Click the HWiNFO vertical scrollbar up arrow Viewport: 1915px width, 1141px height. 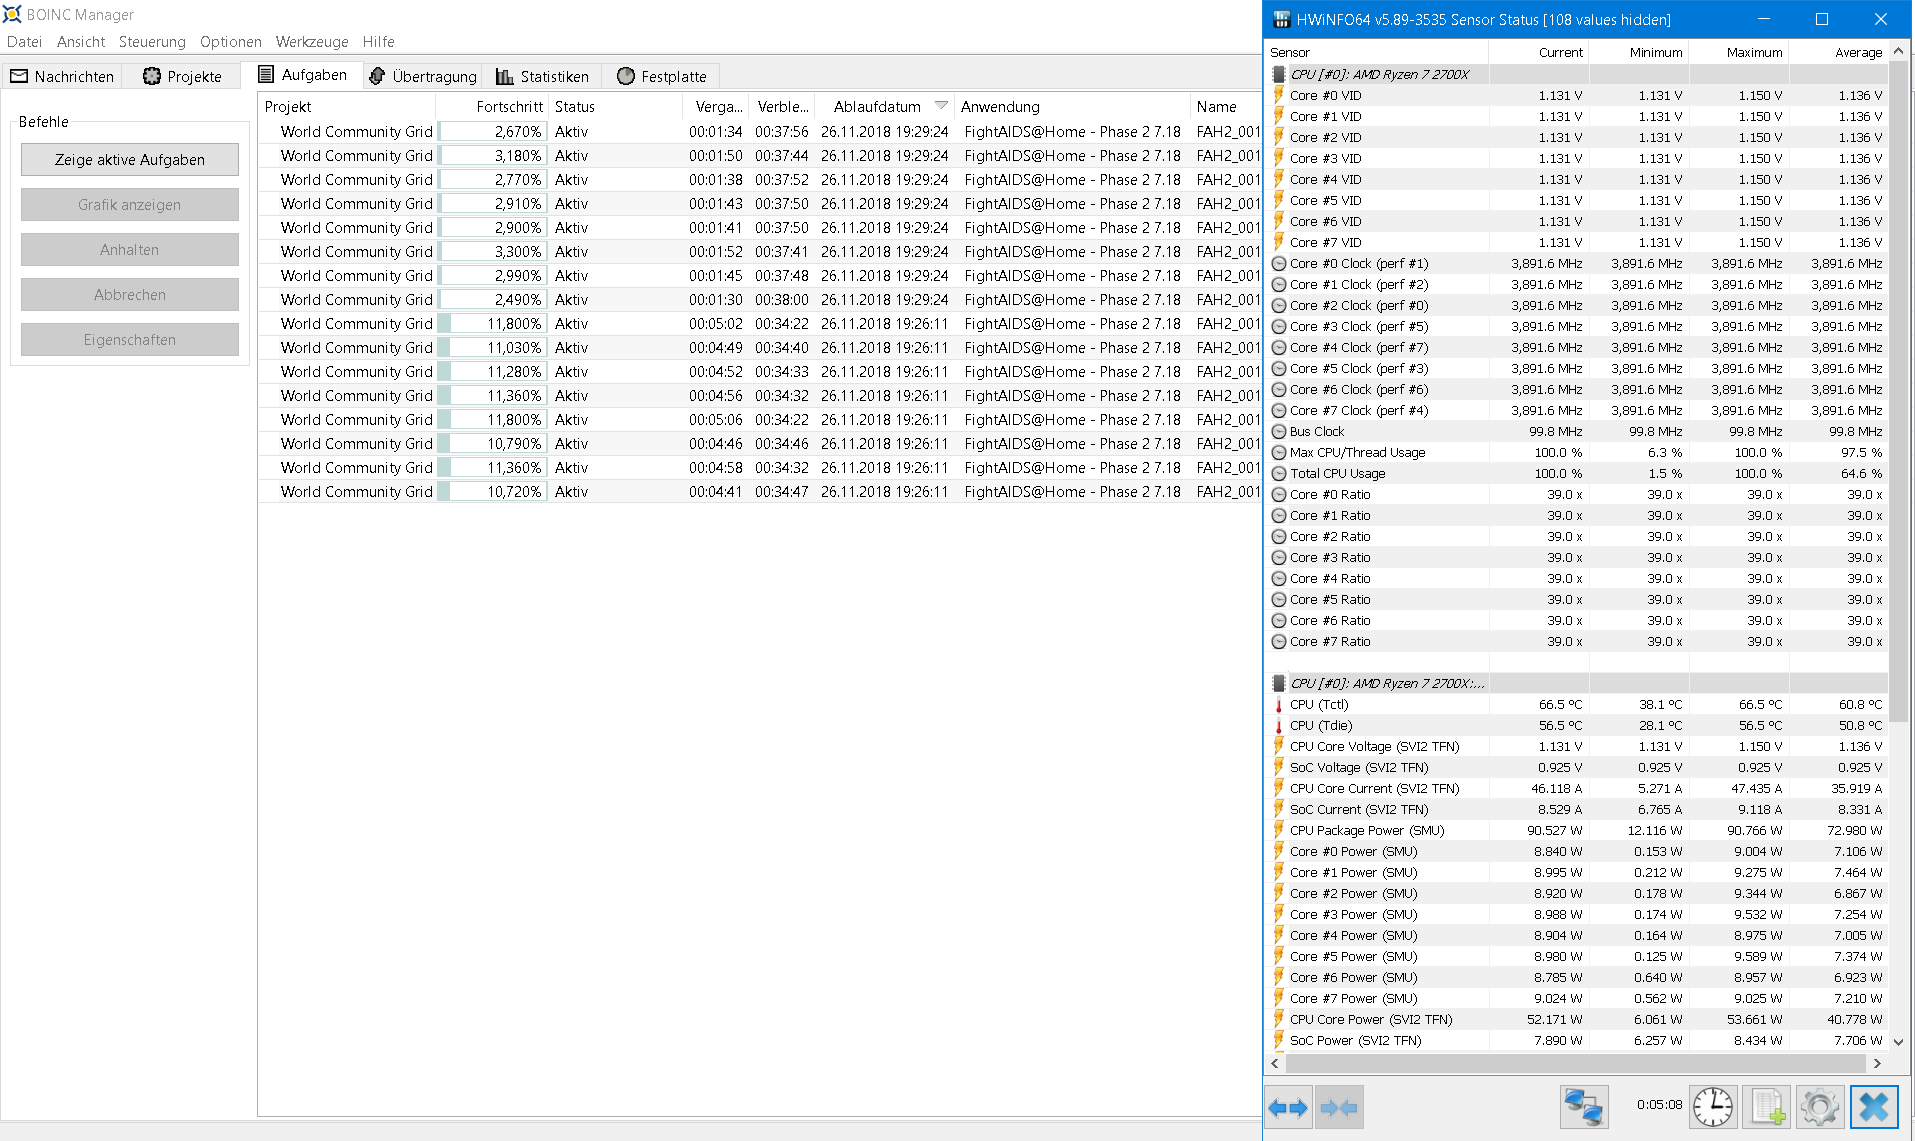(x=1898, y=51)
